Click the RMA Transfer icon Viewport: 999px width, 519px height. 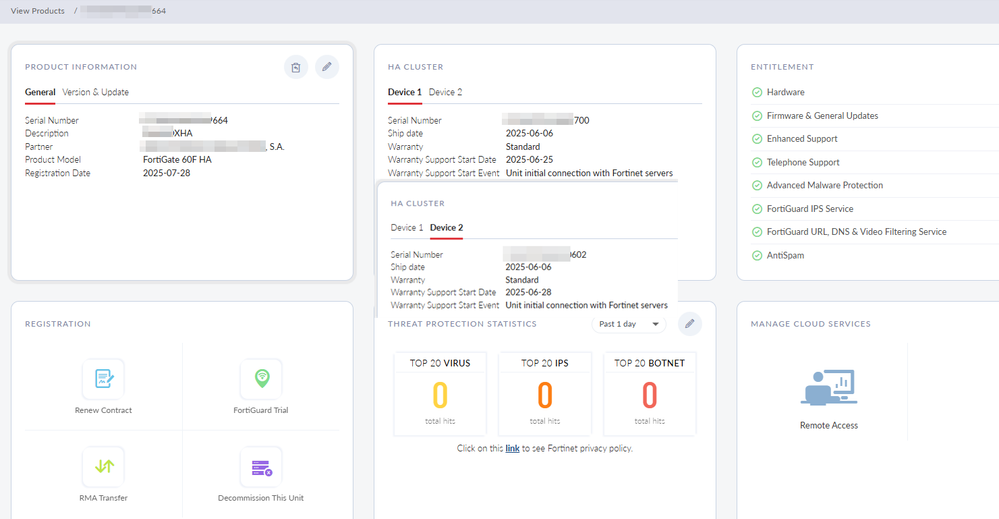pos(103,466)
